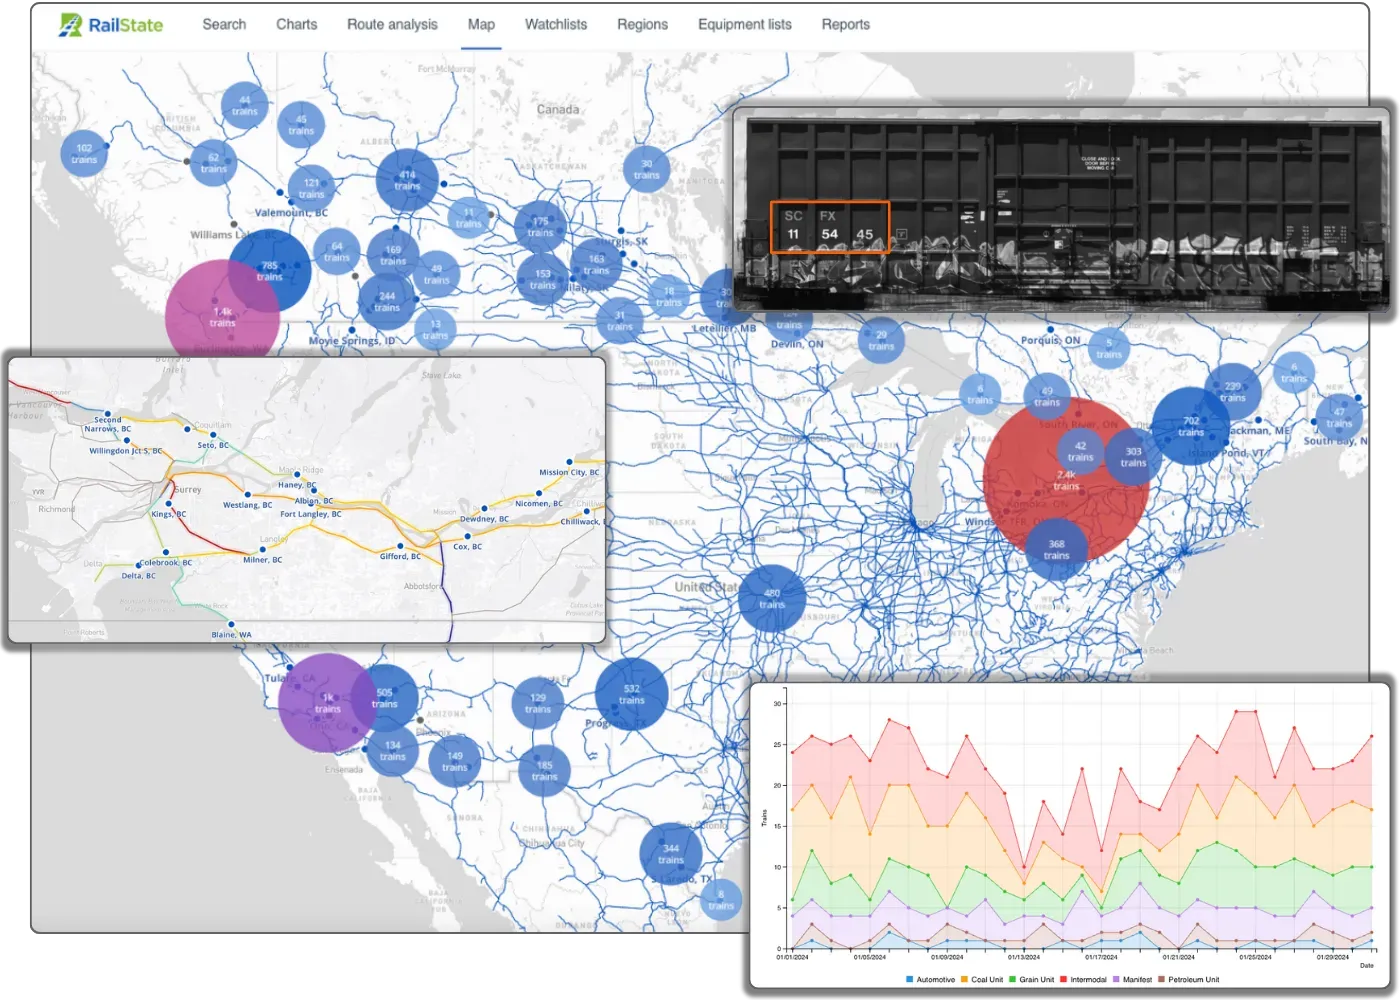Toggle Petroleum Unit legend swatch
The width and height of the screenshot is (1400, 1000).
(1162, 980)
